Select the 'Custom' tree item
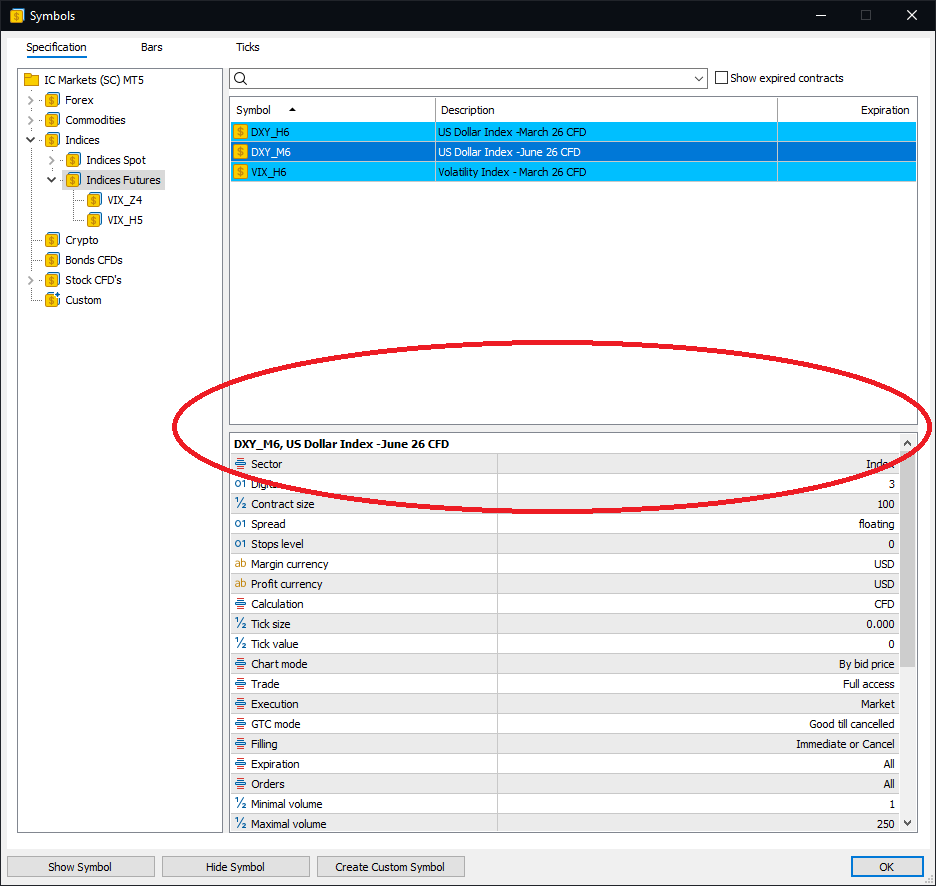The width and height of the screenshot is (936, 886). tap(83, 300)
